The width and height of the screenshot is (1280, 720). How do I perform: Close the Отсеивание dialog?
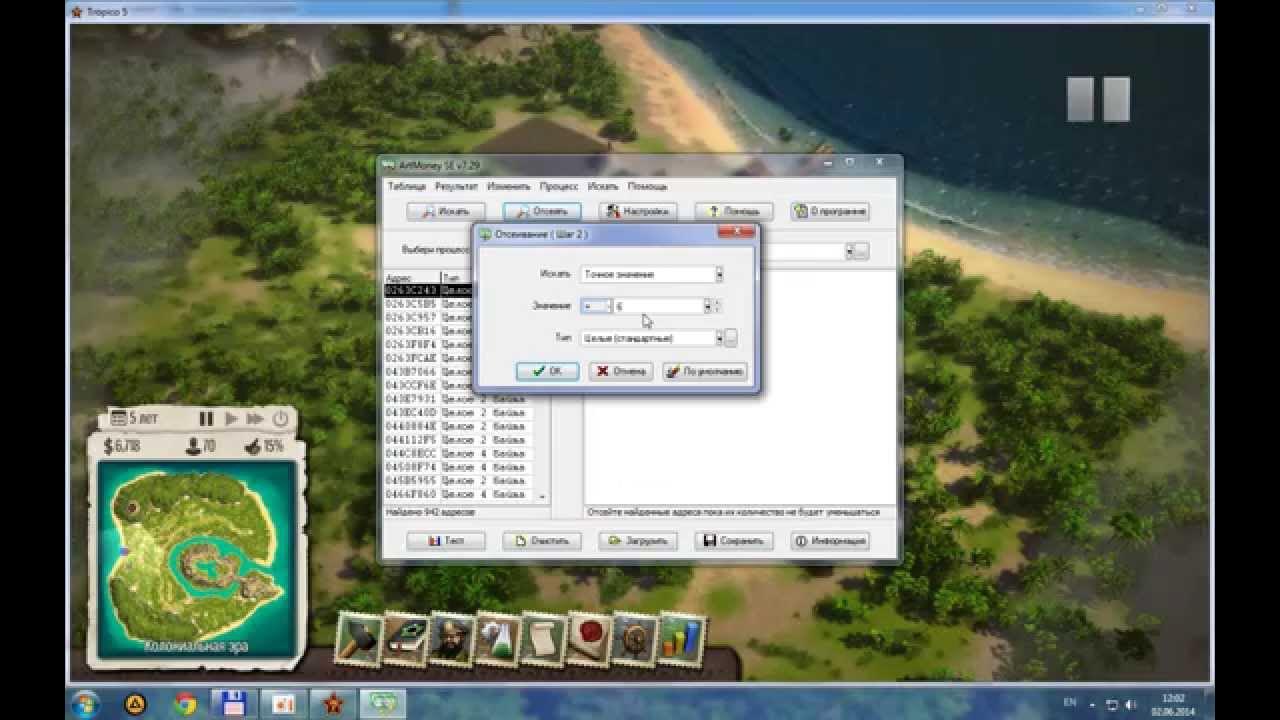[736, 233]
